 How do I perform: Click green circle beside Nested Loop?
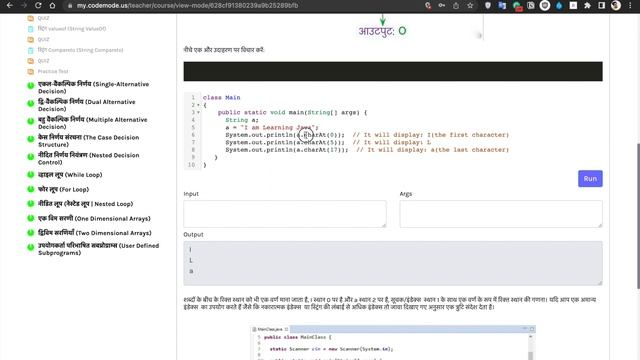point(31,204)
